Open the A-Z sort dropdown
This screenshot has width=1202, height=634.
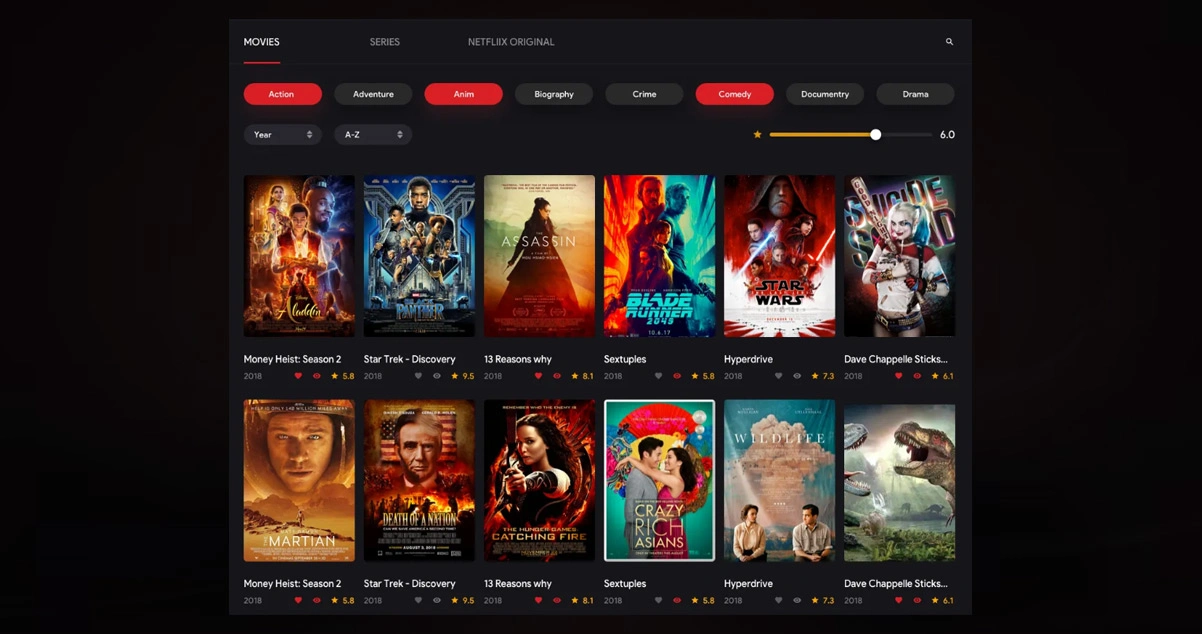point(373,134)
